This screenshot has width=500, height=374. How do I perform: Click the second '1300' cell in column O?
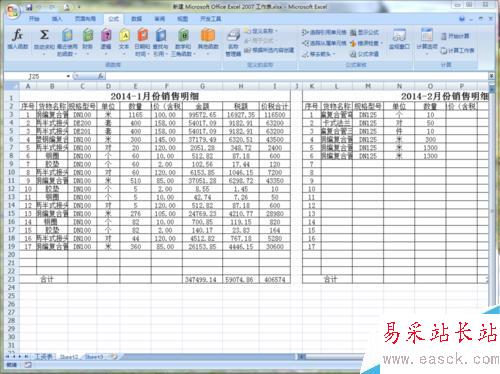430,156
